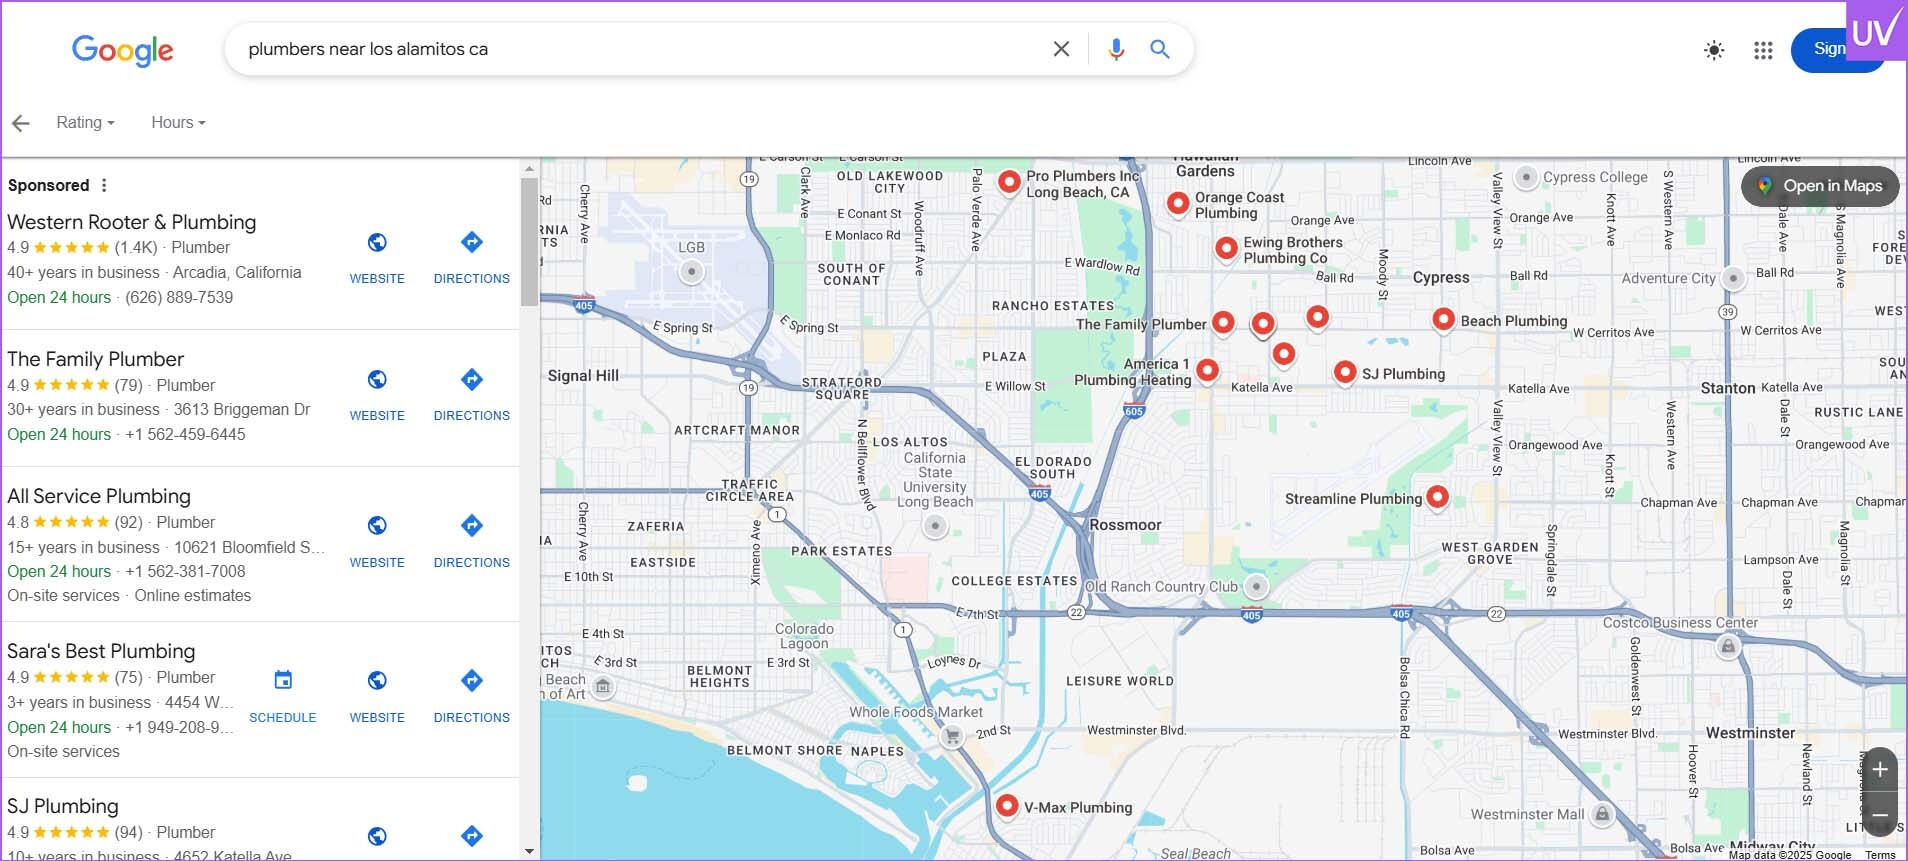The image size is (1908, 861).
Task: Schedule with Sara's Best Plumbing calendar icon
Action: [x=283, y=681]
